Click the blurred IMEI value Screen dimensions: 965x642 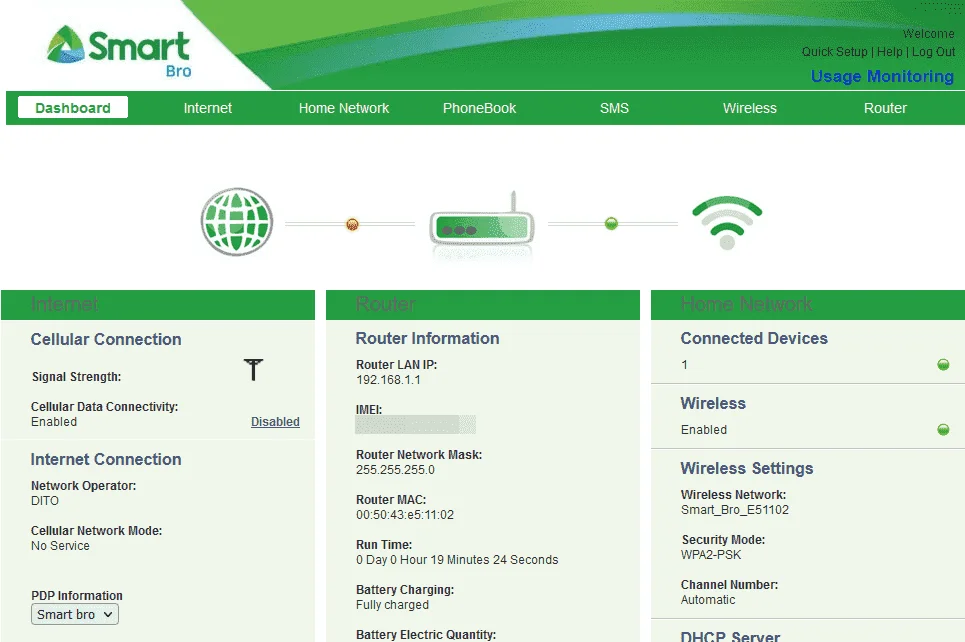tap(415, 425)
